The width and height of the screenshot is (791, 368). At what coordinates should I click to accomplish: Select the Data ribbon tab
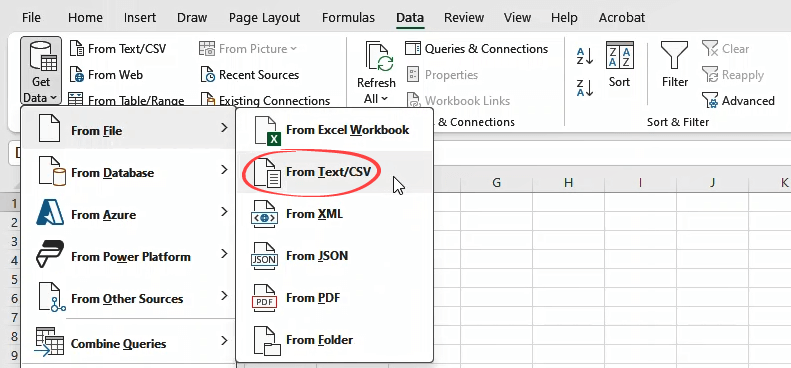click(x=410, y=18)
